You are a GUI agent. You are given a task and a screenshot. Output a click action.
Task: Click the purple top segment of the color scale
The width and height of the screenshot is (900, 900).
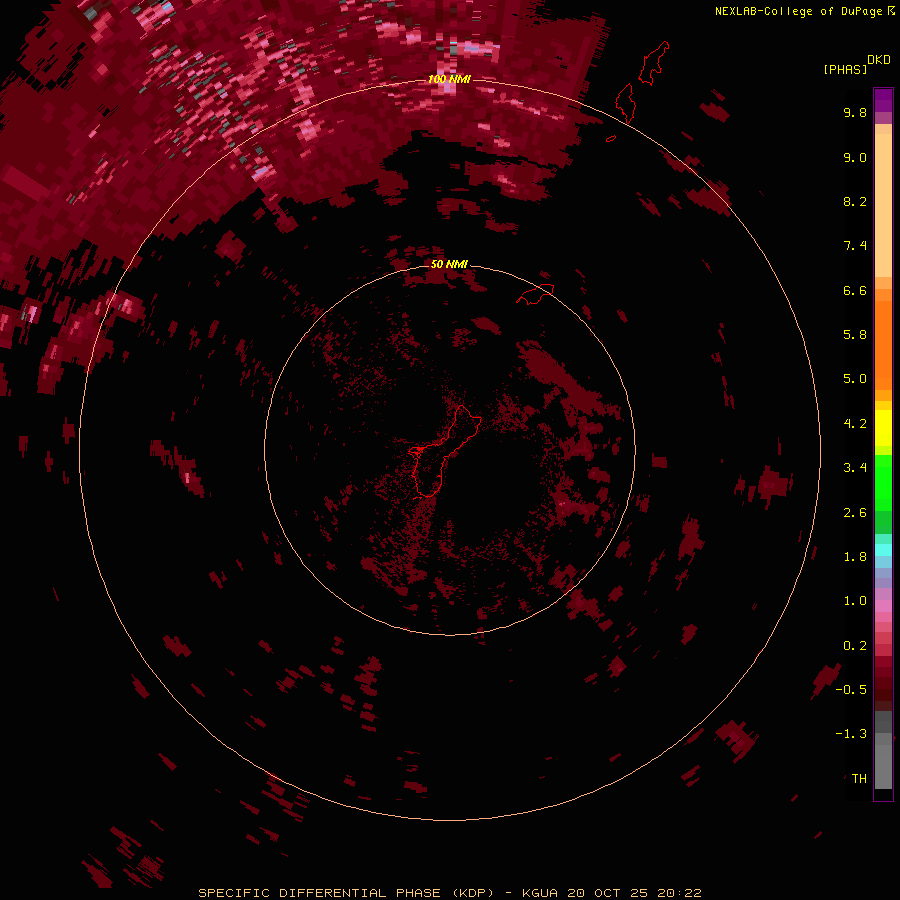(883, 100)
